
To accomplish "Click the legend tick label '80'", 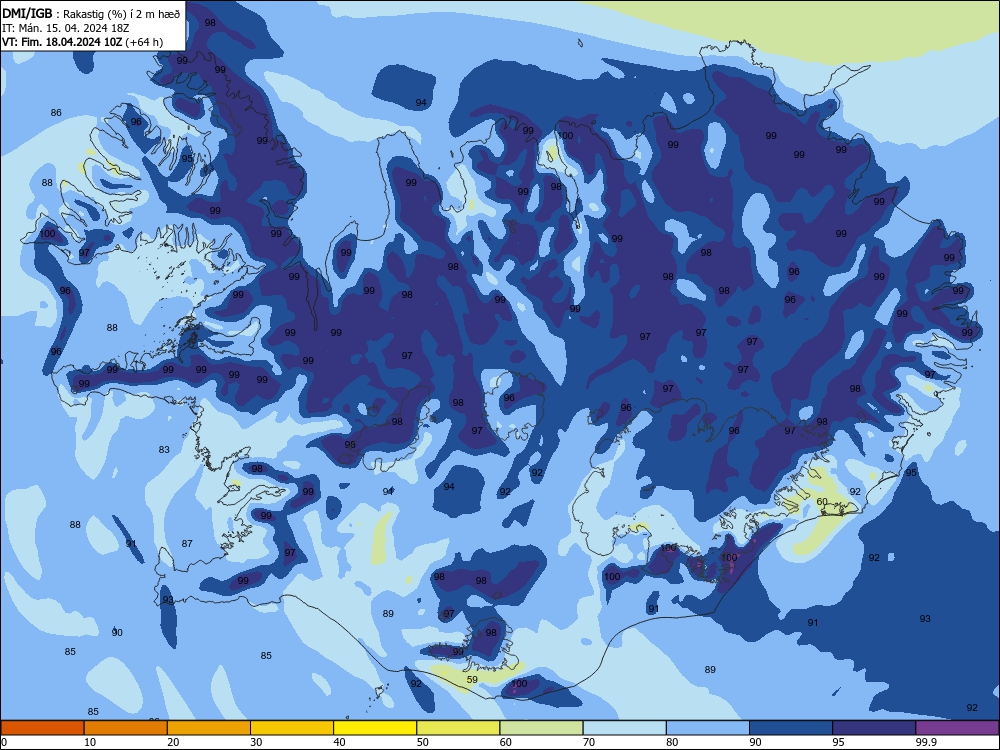I will [672, 742].
